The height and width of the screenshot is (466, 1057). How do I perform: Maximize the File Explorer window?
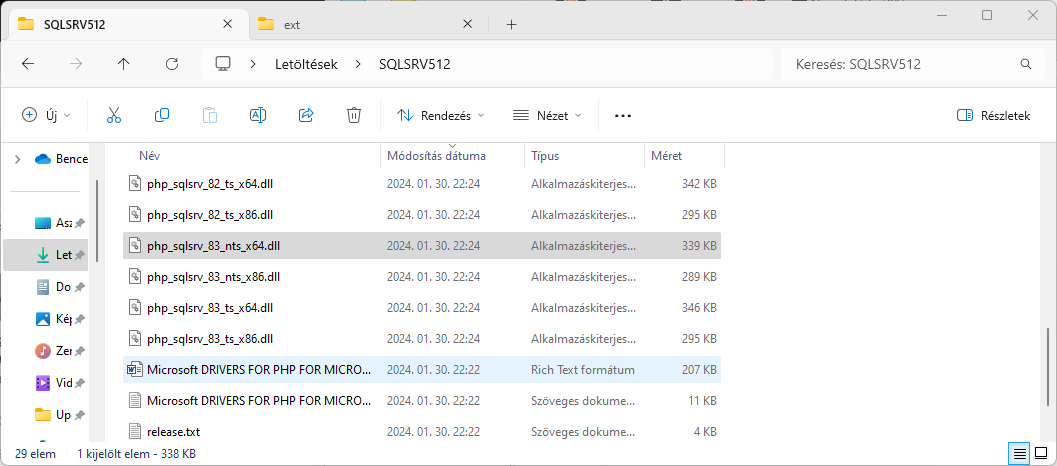987,16
